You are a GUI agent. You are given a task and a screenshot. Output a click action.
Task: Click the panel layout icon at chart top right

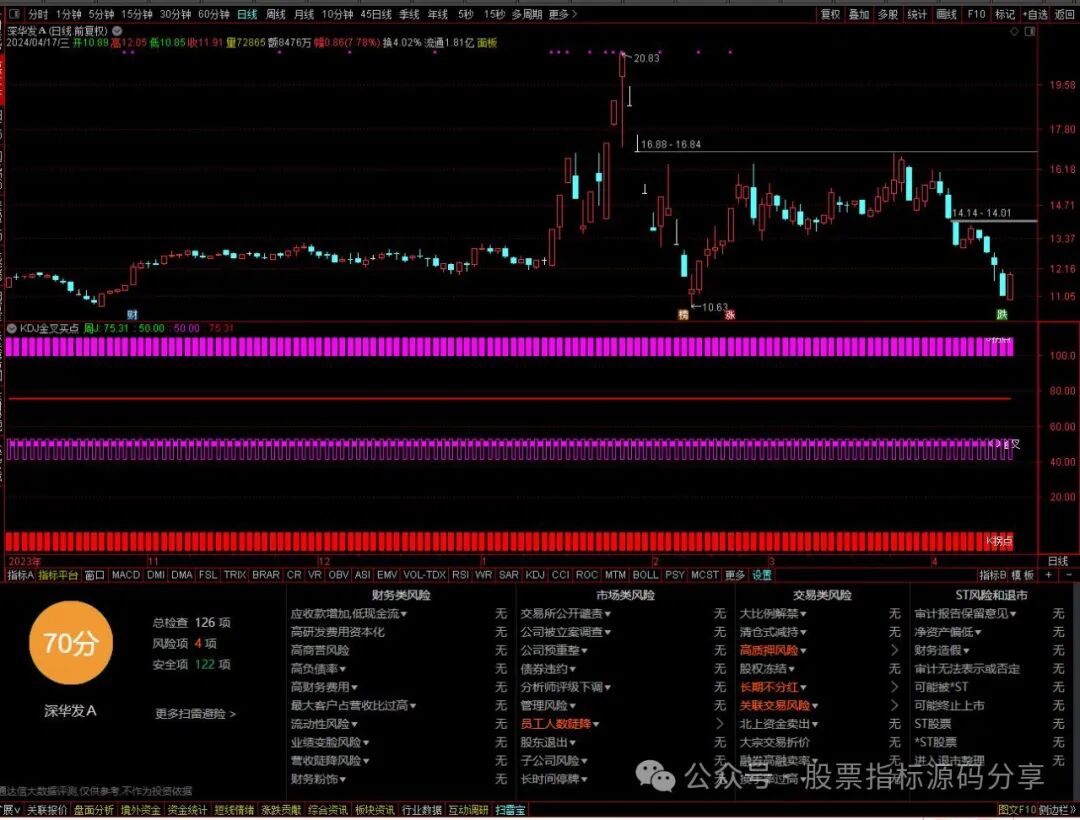click(x=1030, y=32)
